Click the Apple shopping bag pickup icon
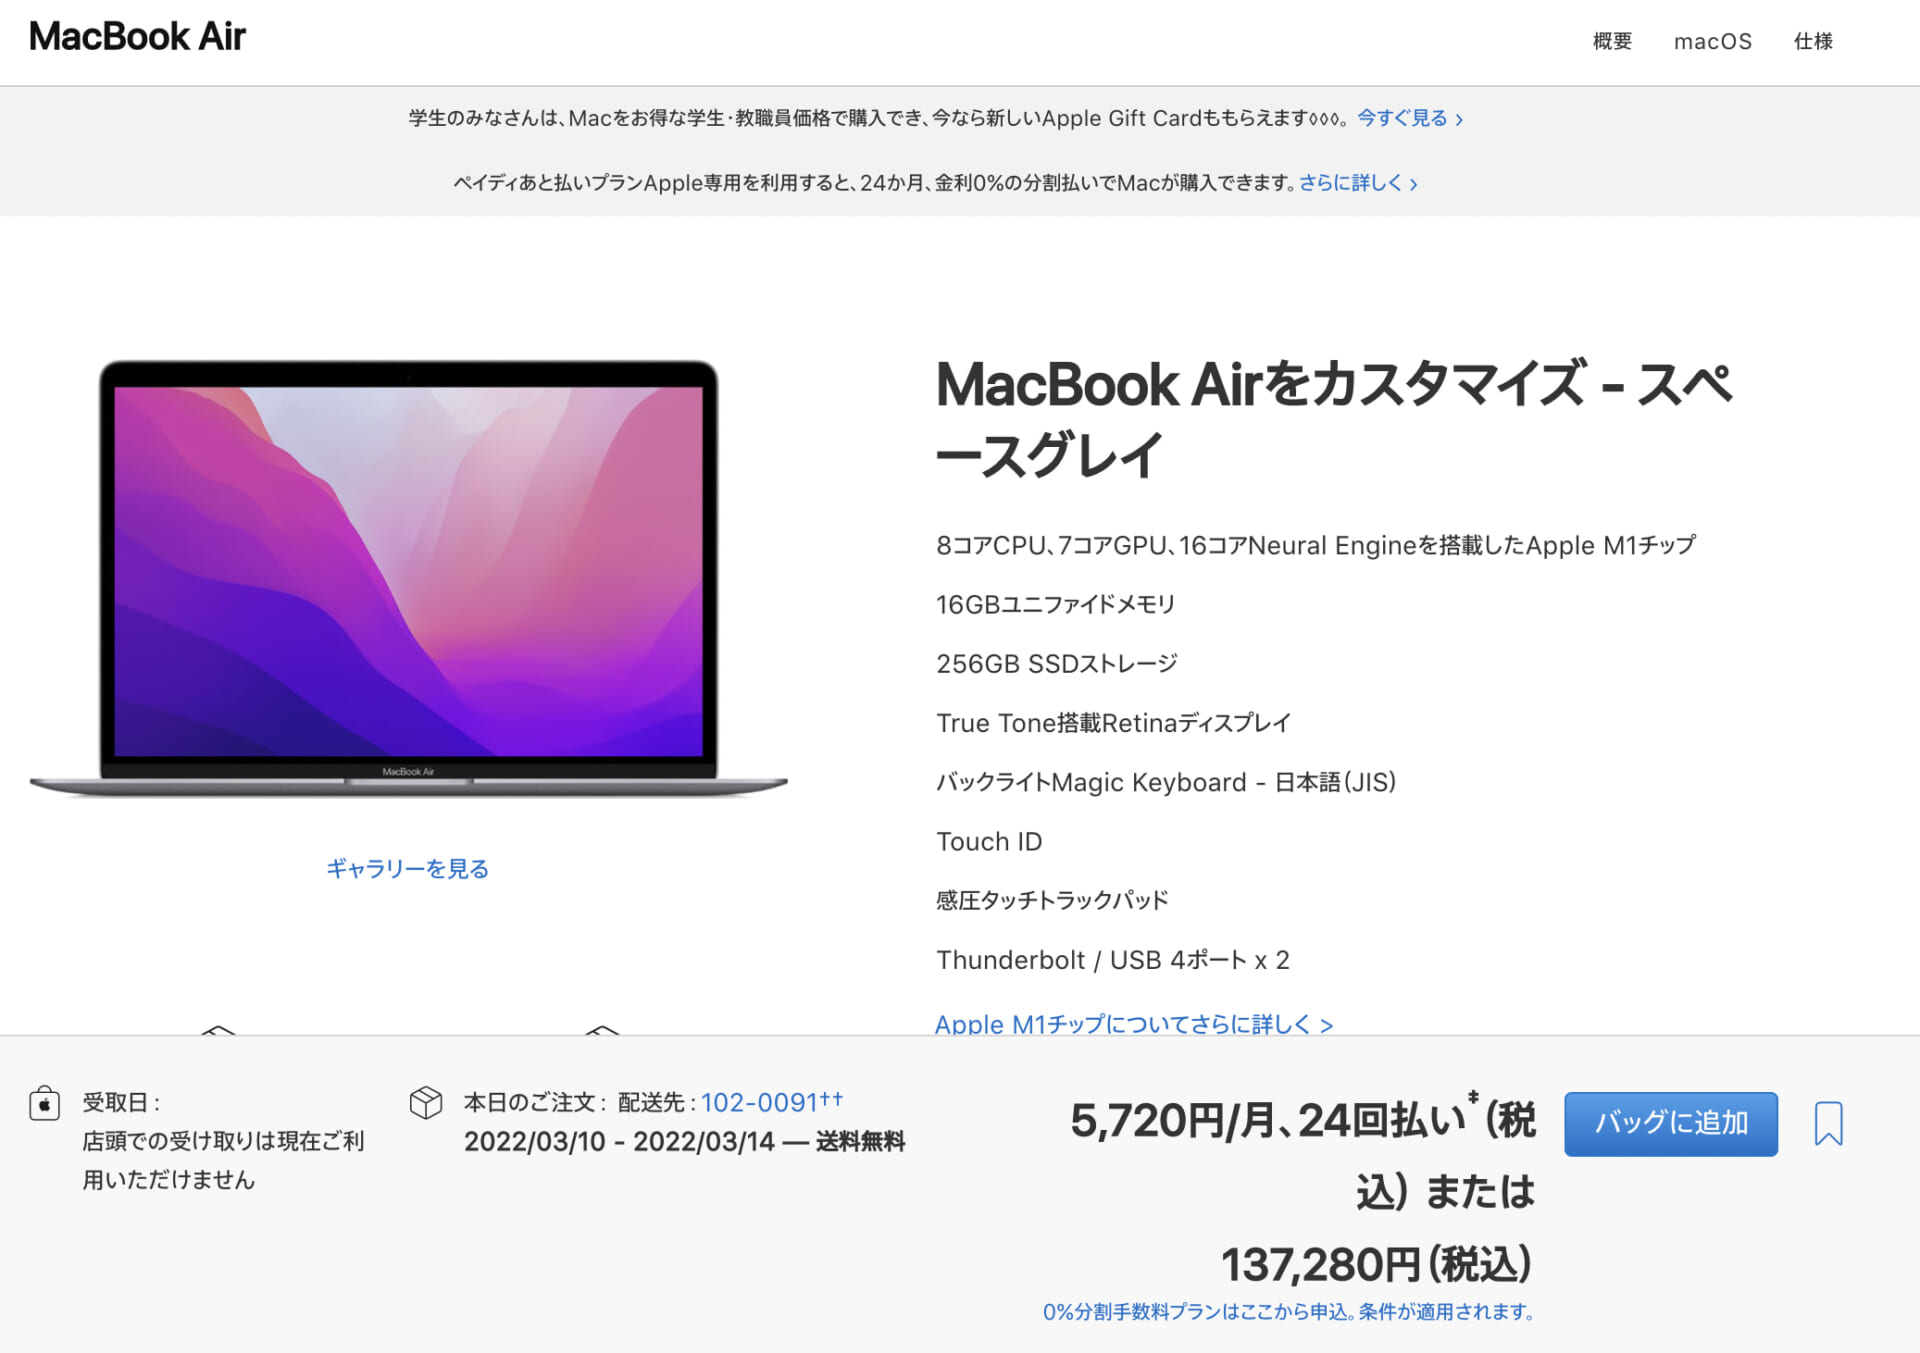Image resolution: width=1920 pixels, height=1353 pixels. point(44,1103)
